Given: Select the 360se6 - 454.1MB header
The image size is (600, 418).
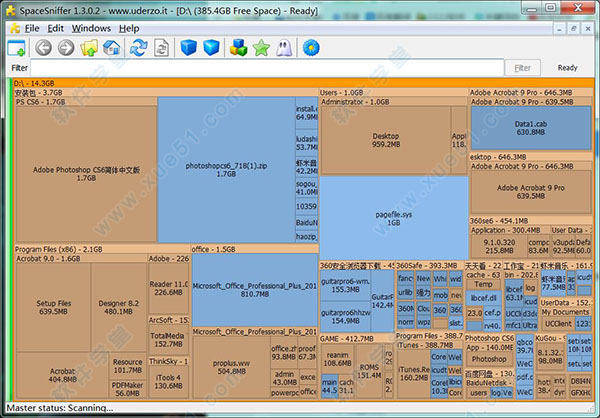Looking at the screenshot, I should point(531,221).
